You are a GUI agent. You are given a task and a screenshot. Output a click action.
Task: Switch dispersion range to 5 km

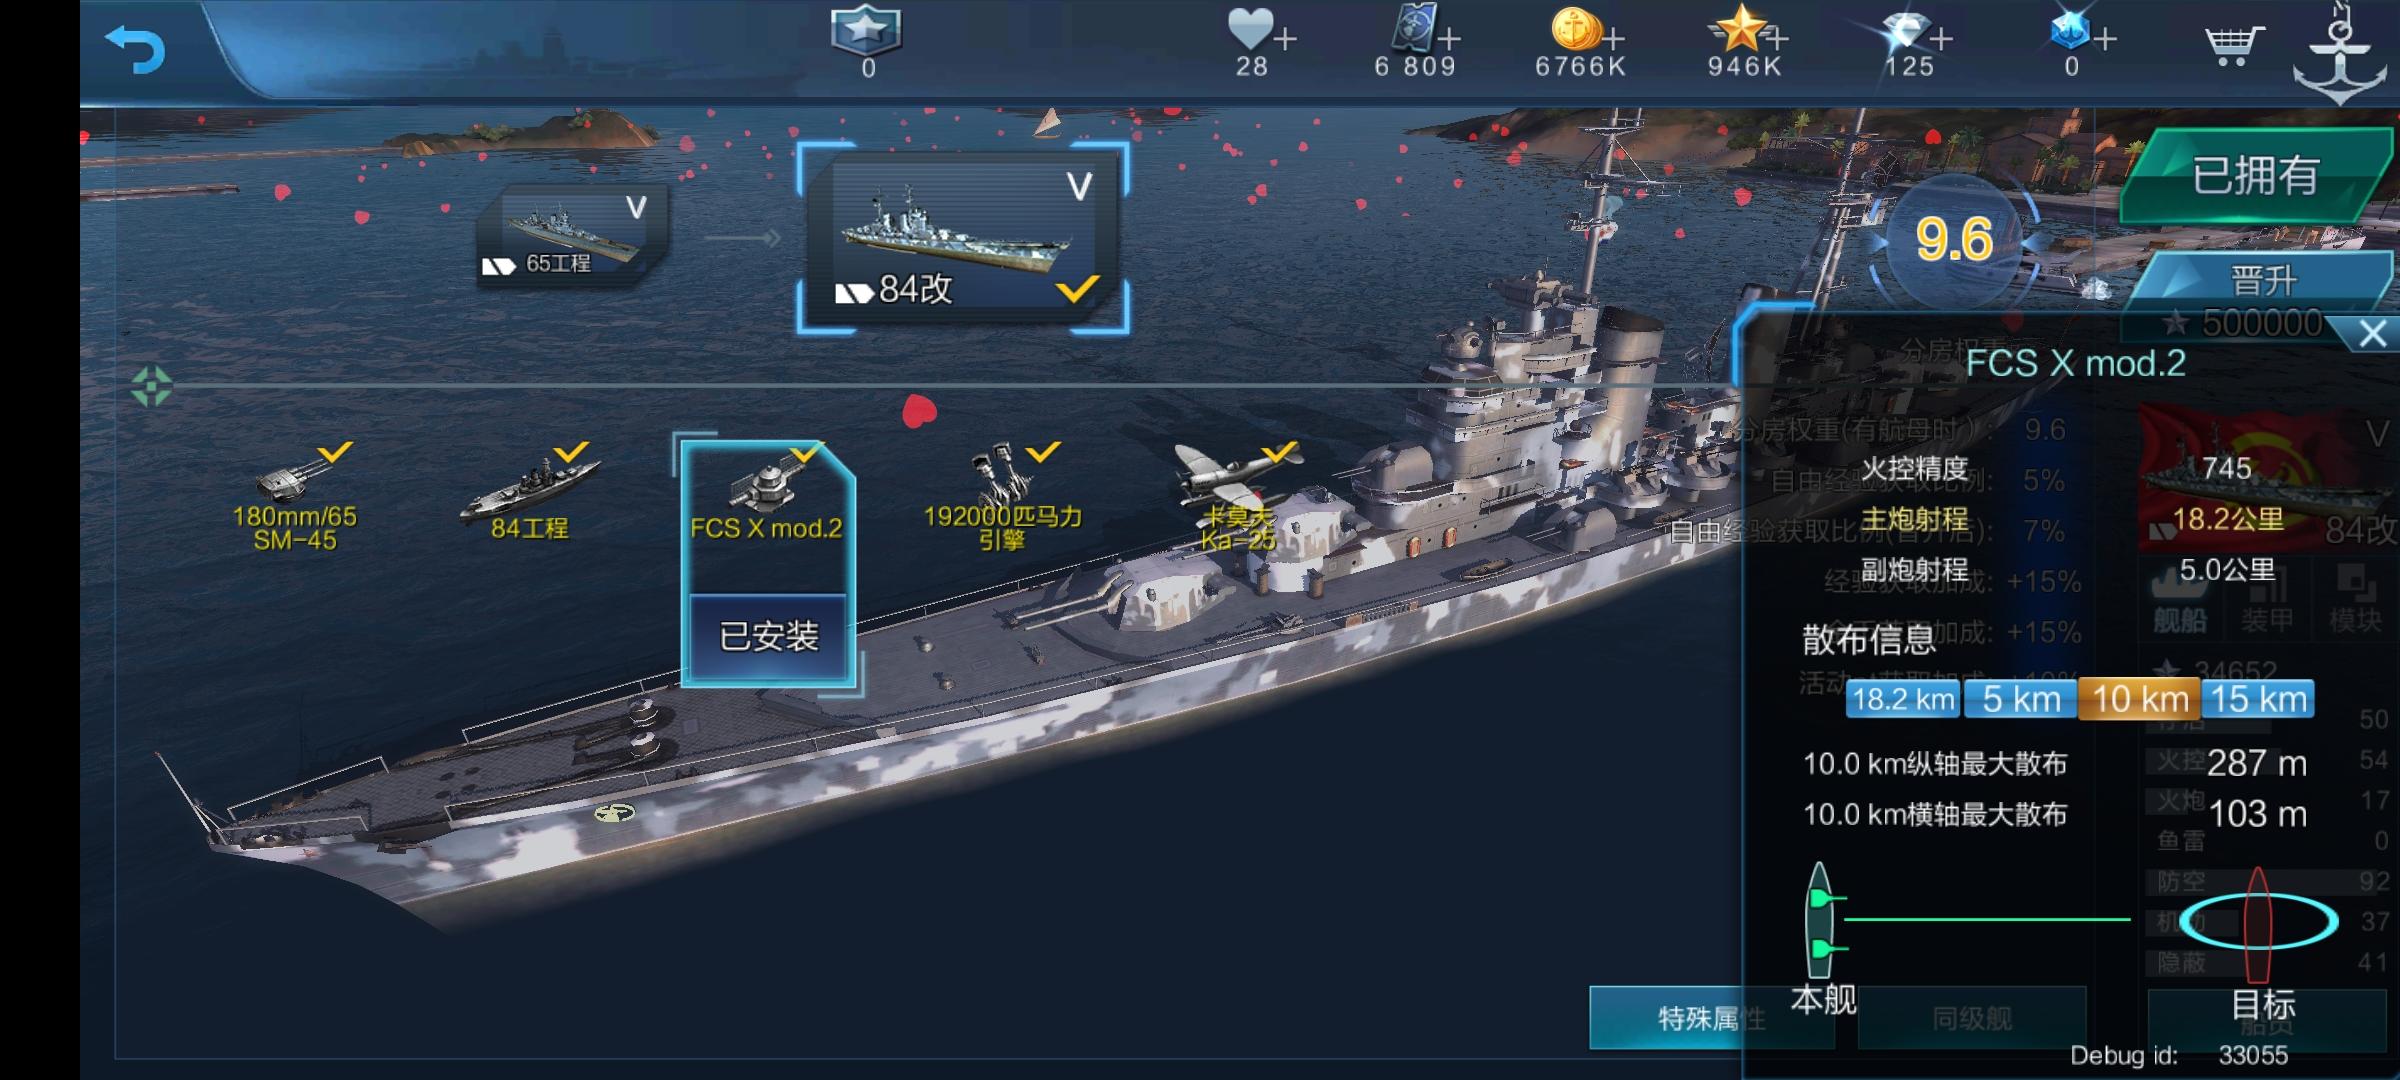coord(2021,699)
